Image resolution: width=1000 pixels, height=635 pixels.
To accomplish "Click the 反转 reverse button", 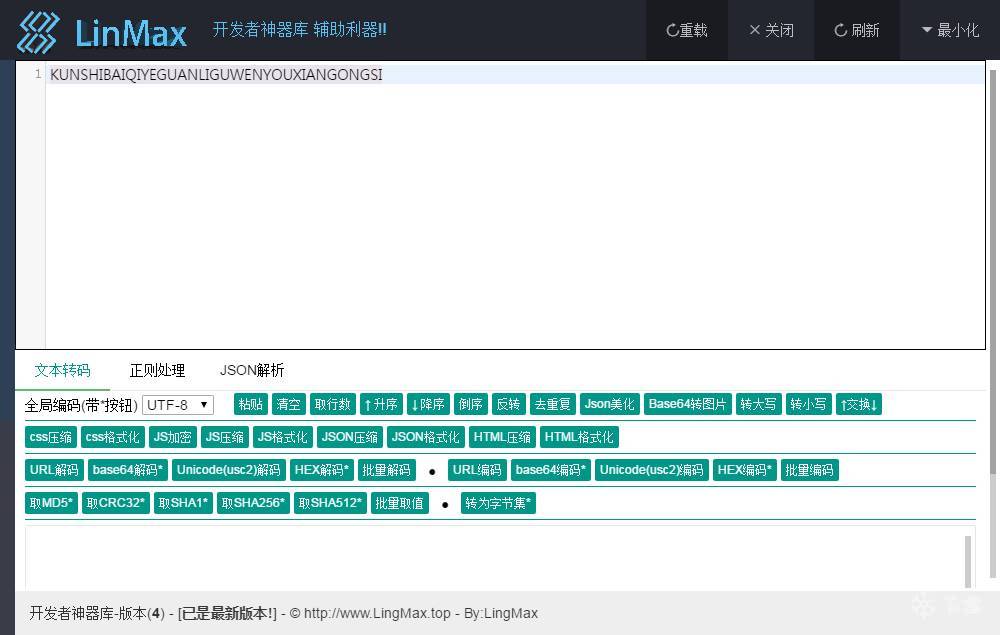I will pos(508,404).
